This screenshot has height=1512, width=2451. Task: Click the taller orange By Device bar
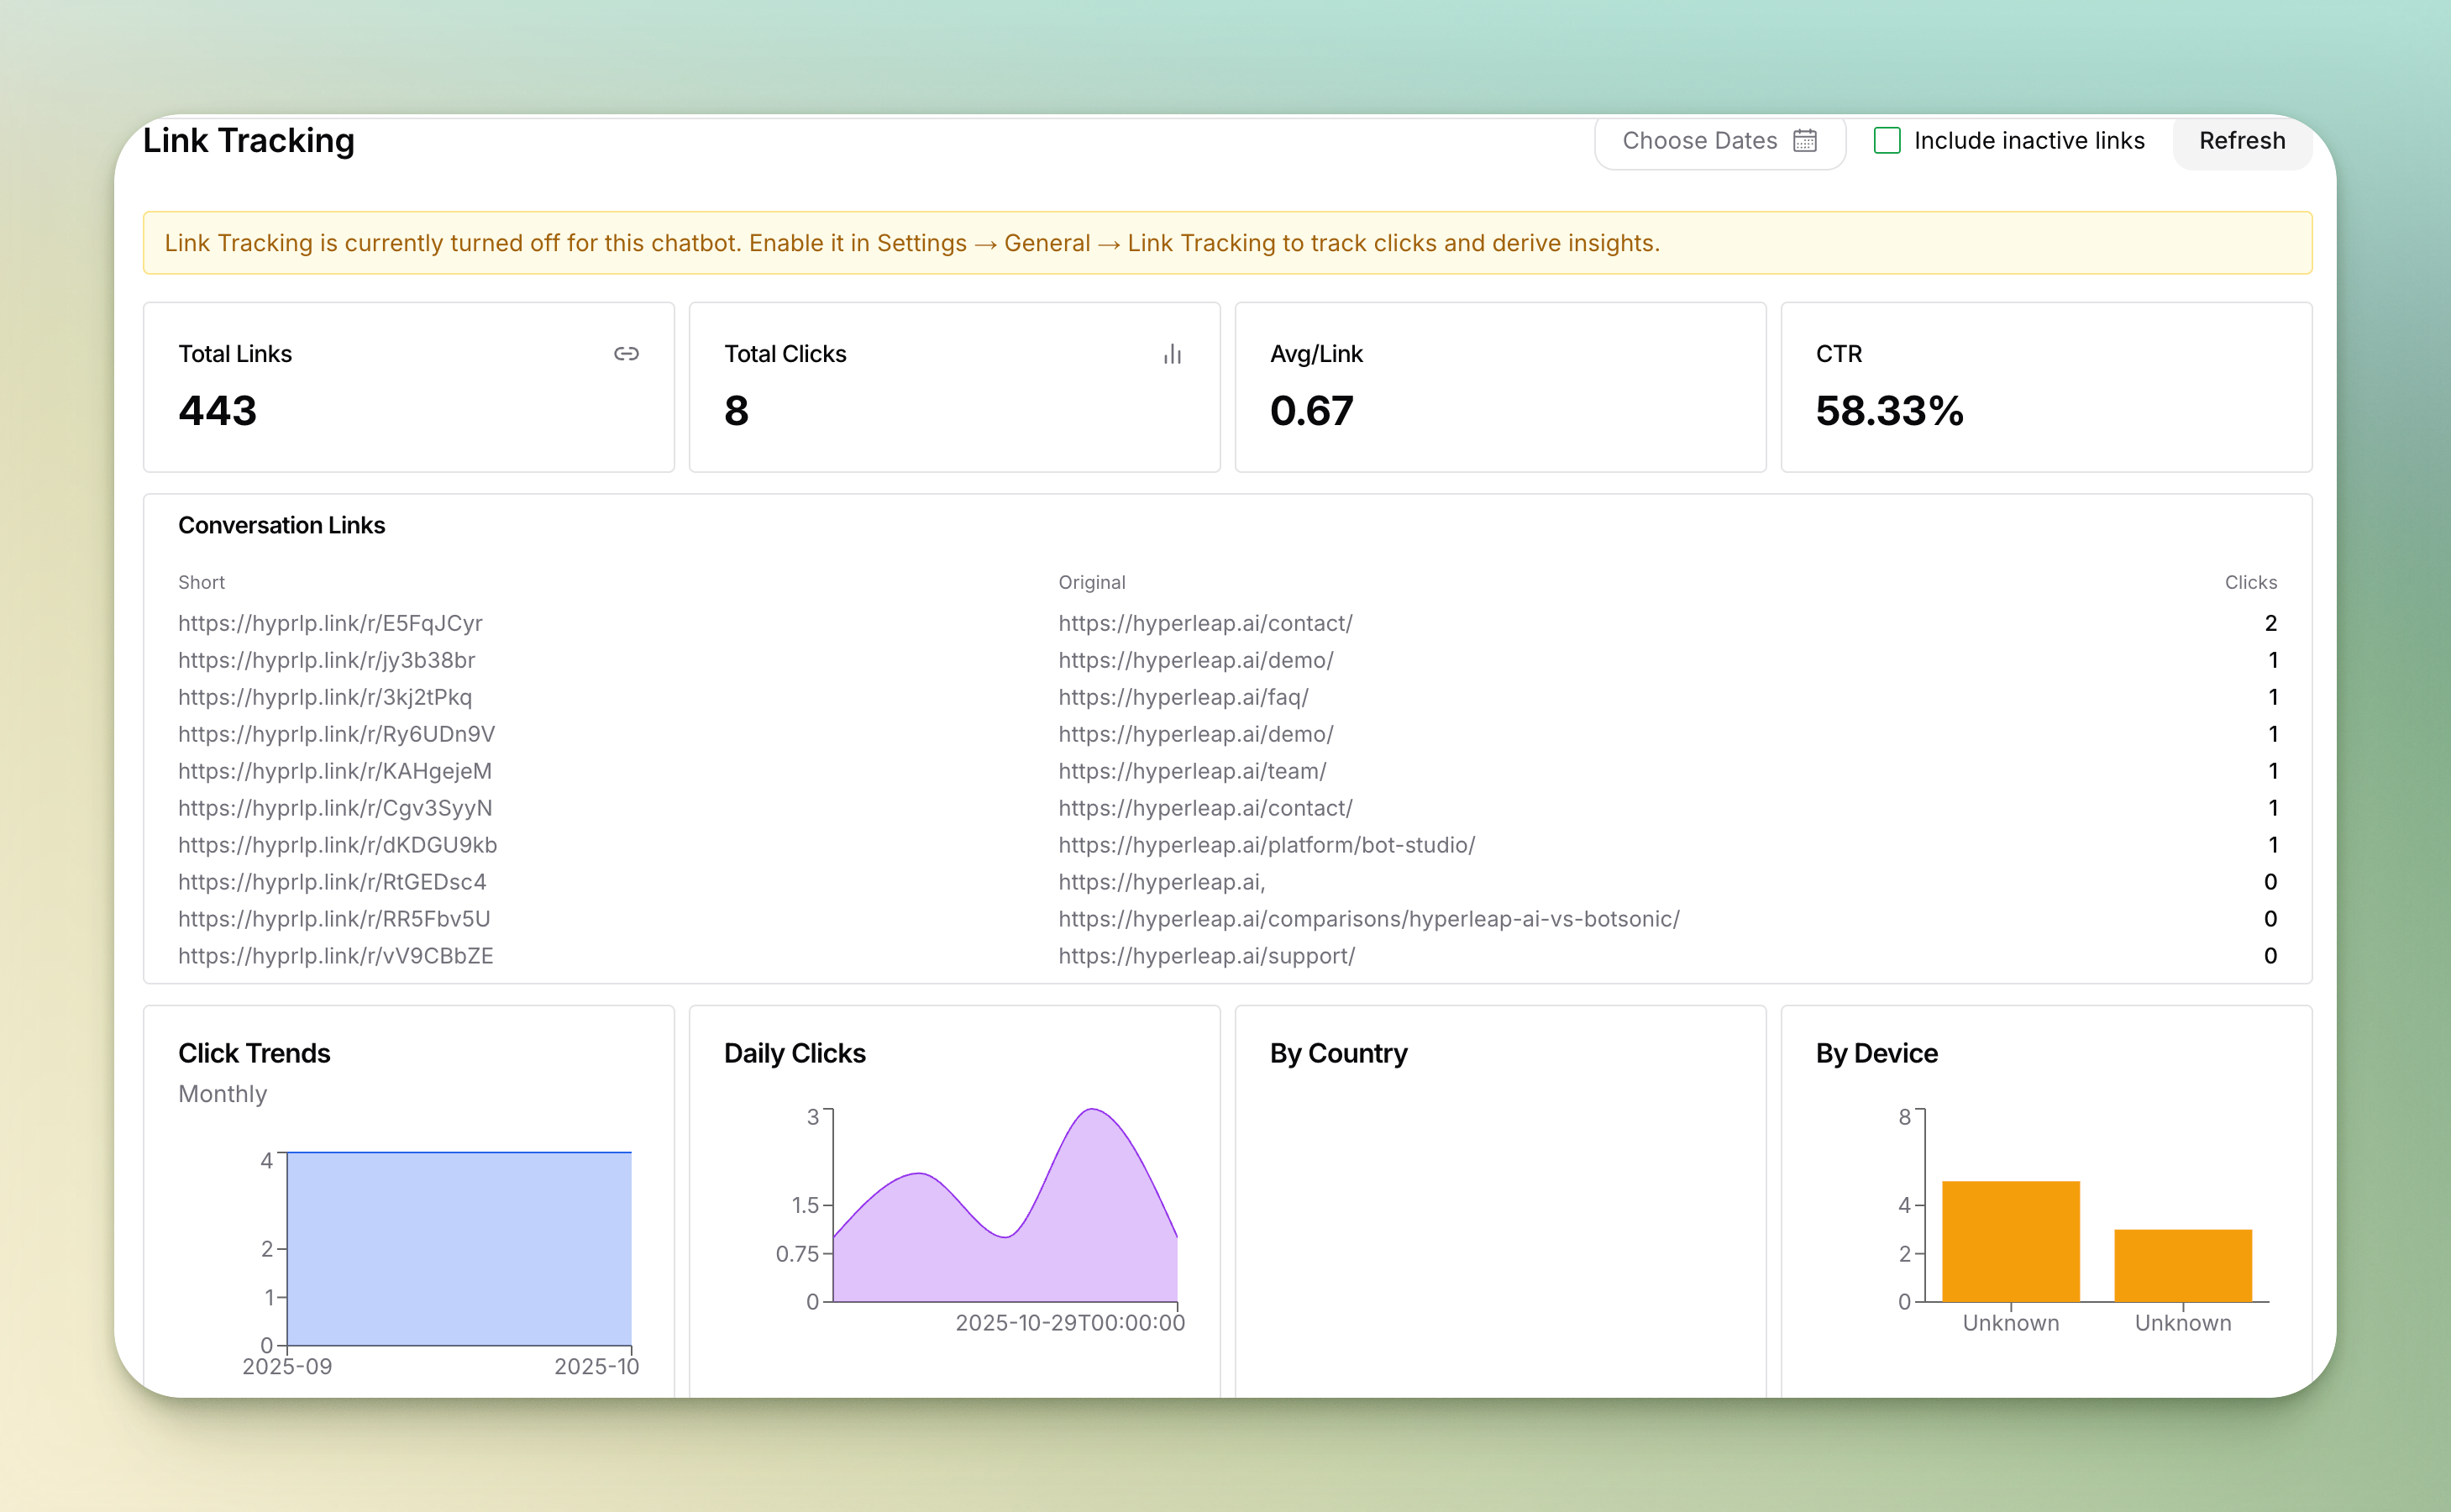tap(2010, 1242)
